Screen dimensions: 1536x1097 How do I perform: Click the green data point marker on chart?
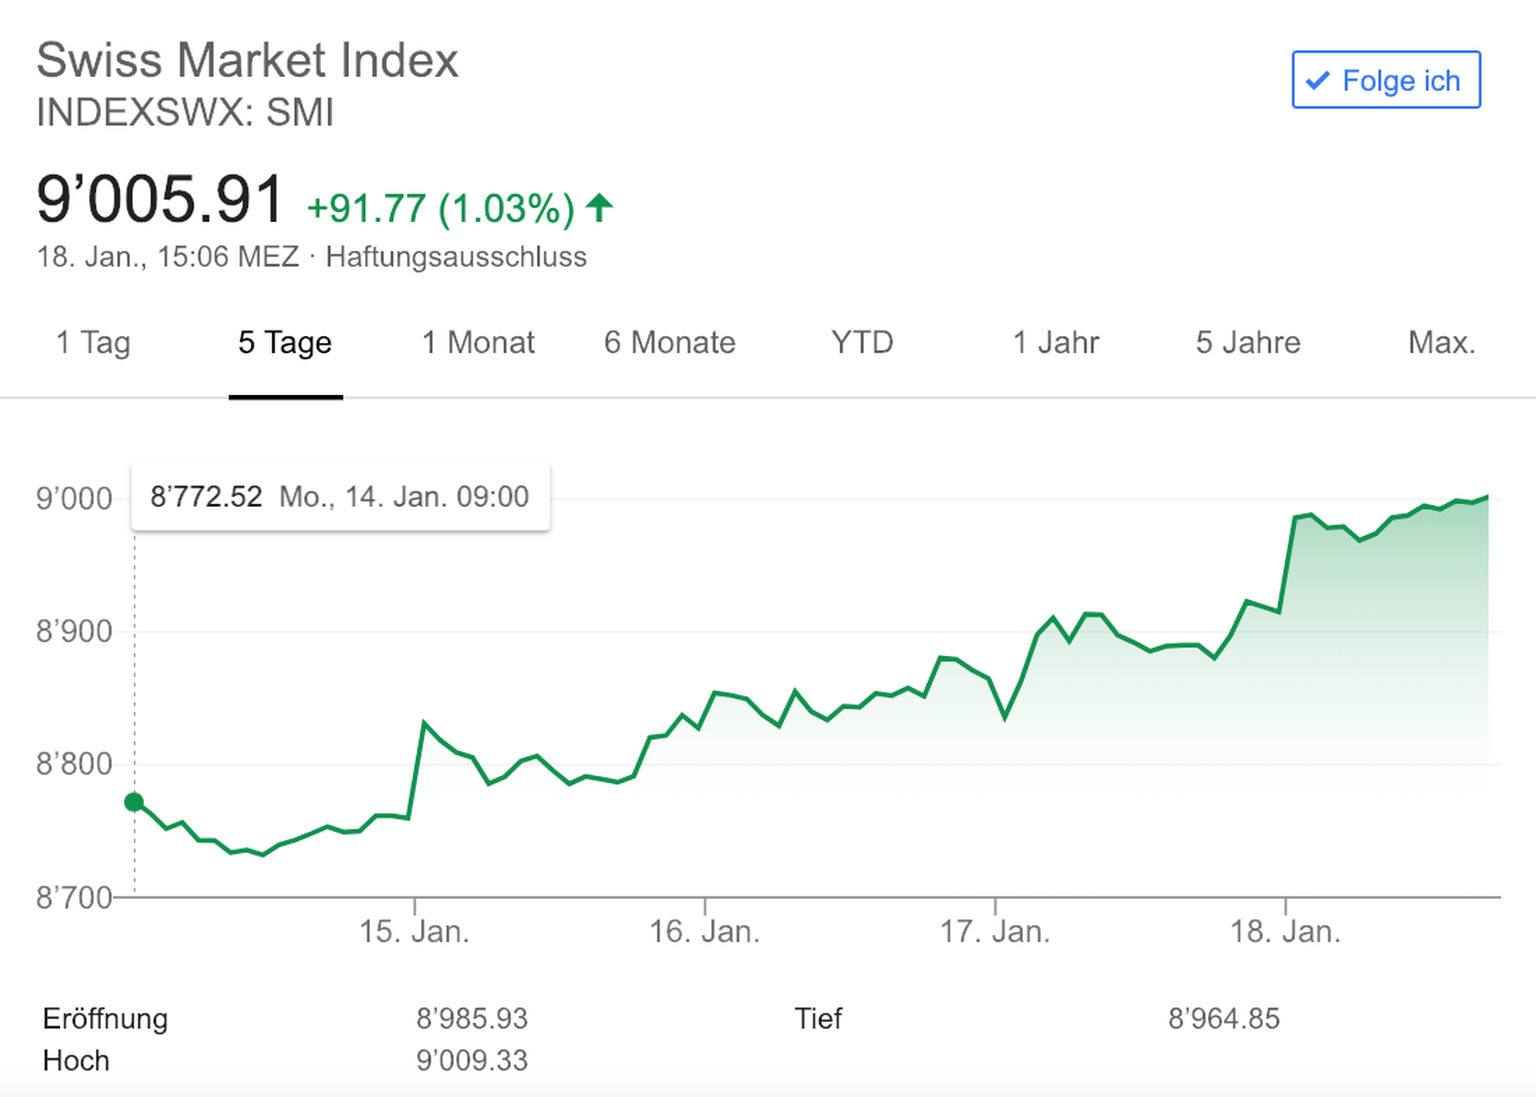134,802
